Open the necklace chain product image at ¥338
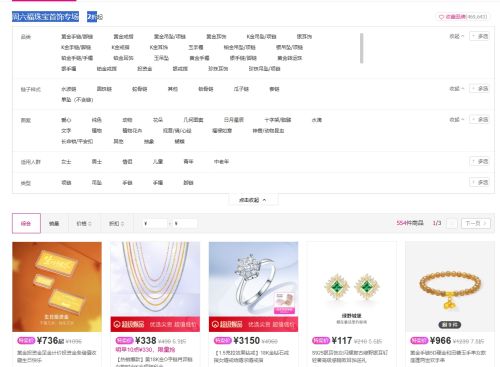 pos(155,287)
